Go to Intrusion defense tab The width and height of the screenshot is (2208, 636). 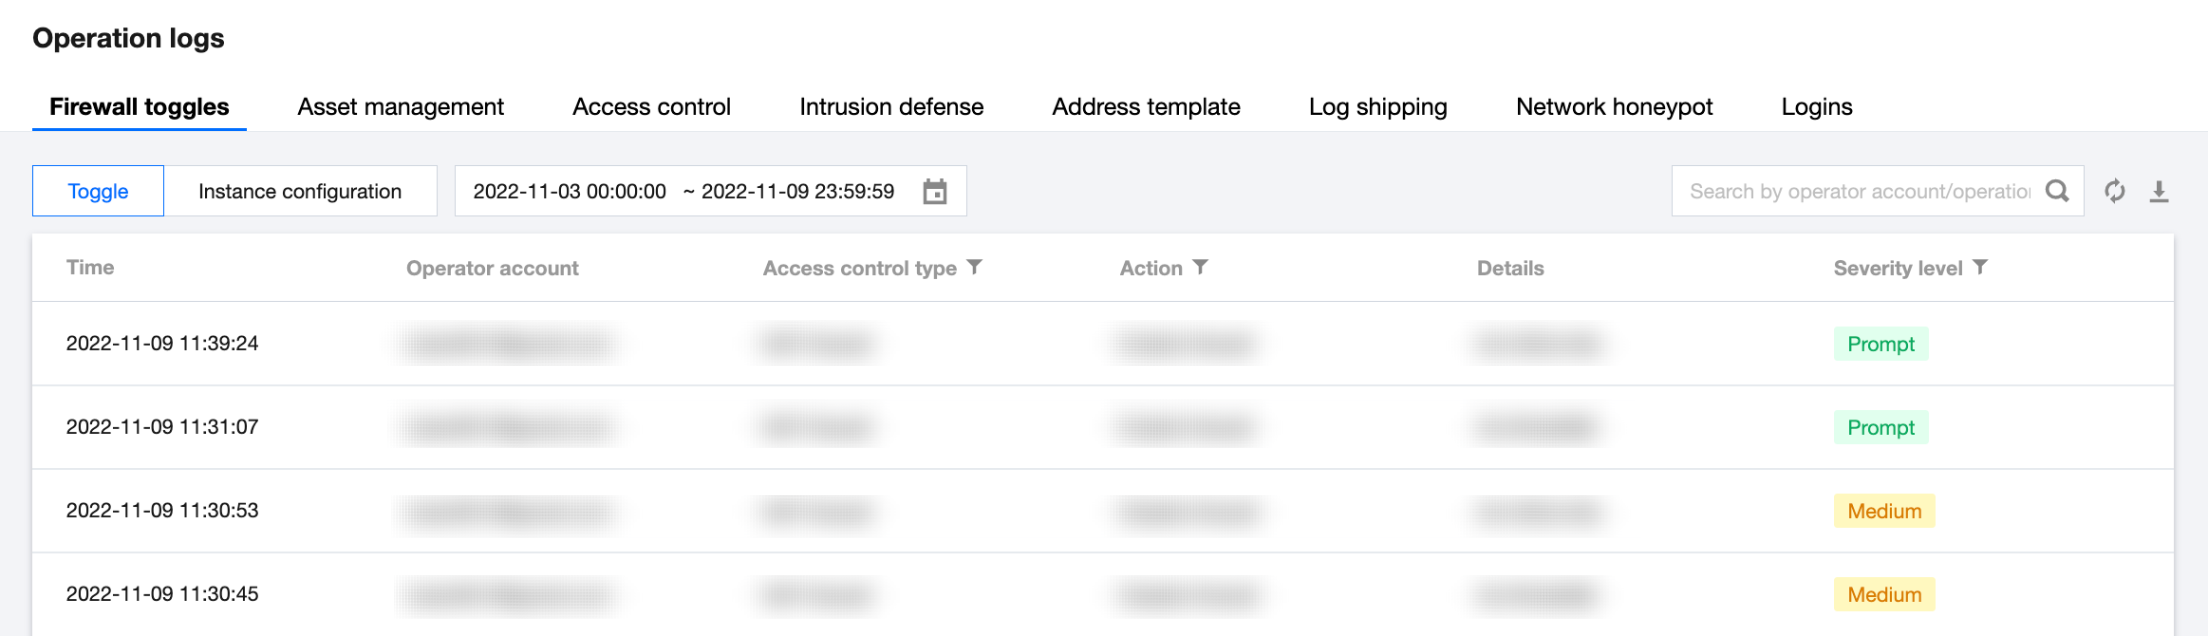(891, 107)
